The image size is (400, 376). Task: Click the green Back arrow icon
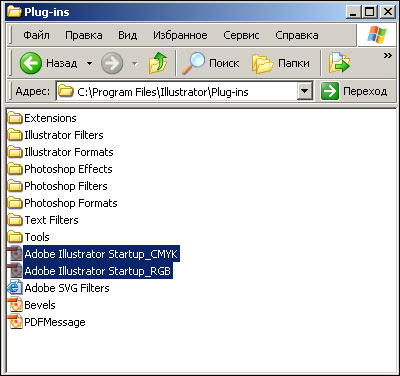(x=31, y=63)
